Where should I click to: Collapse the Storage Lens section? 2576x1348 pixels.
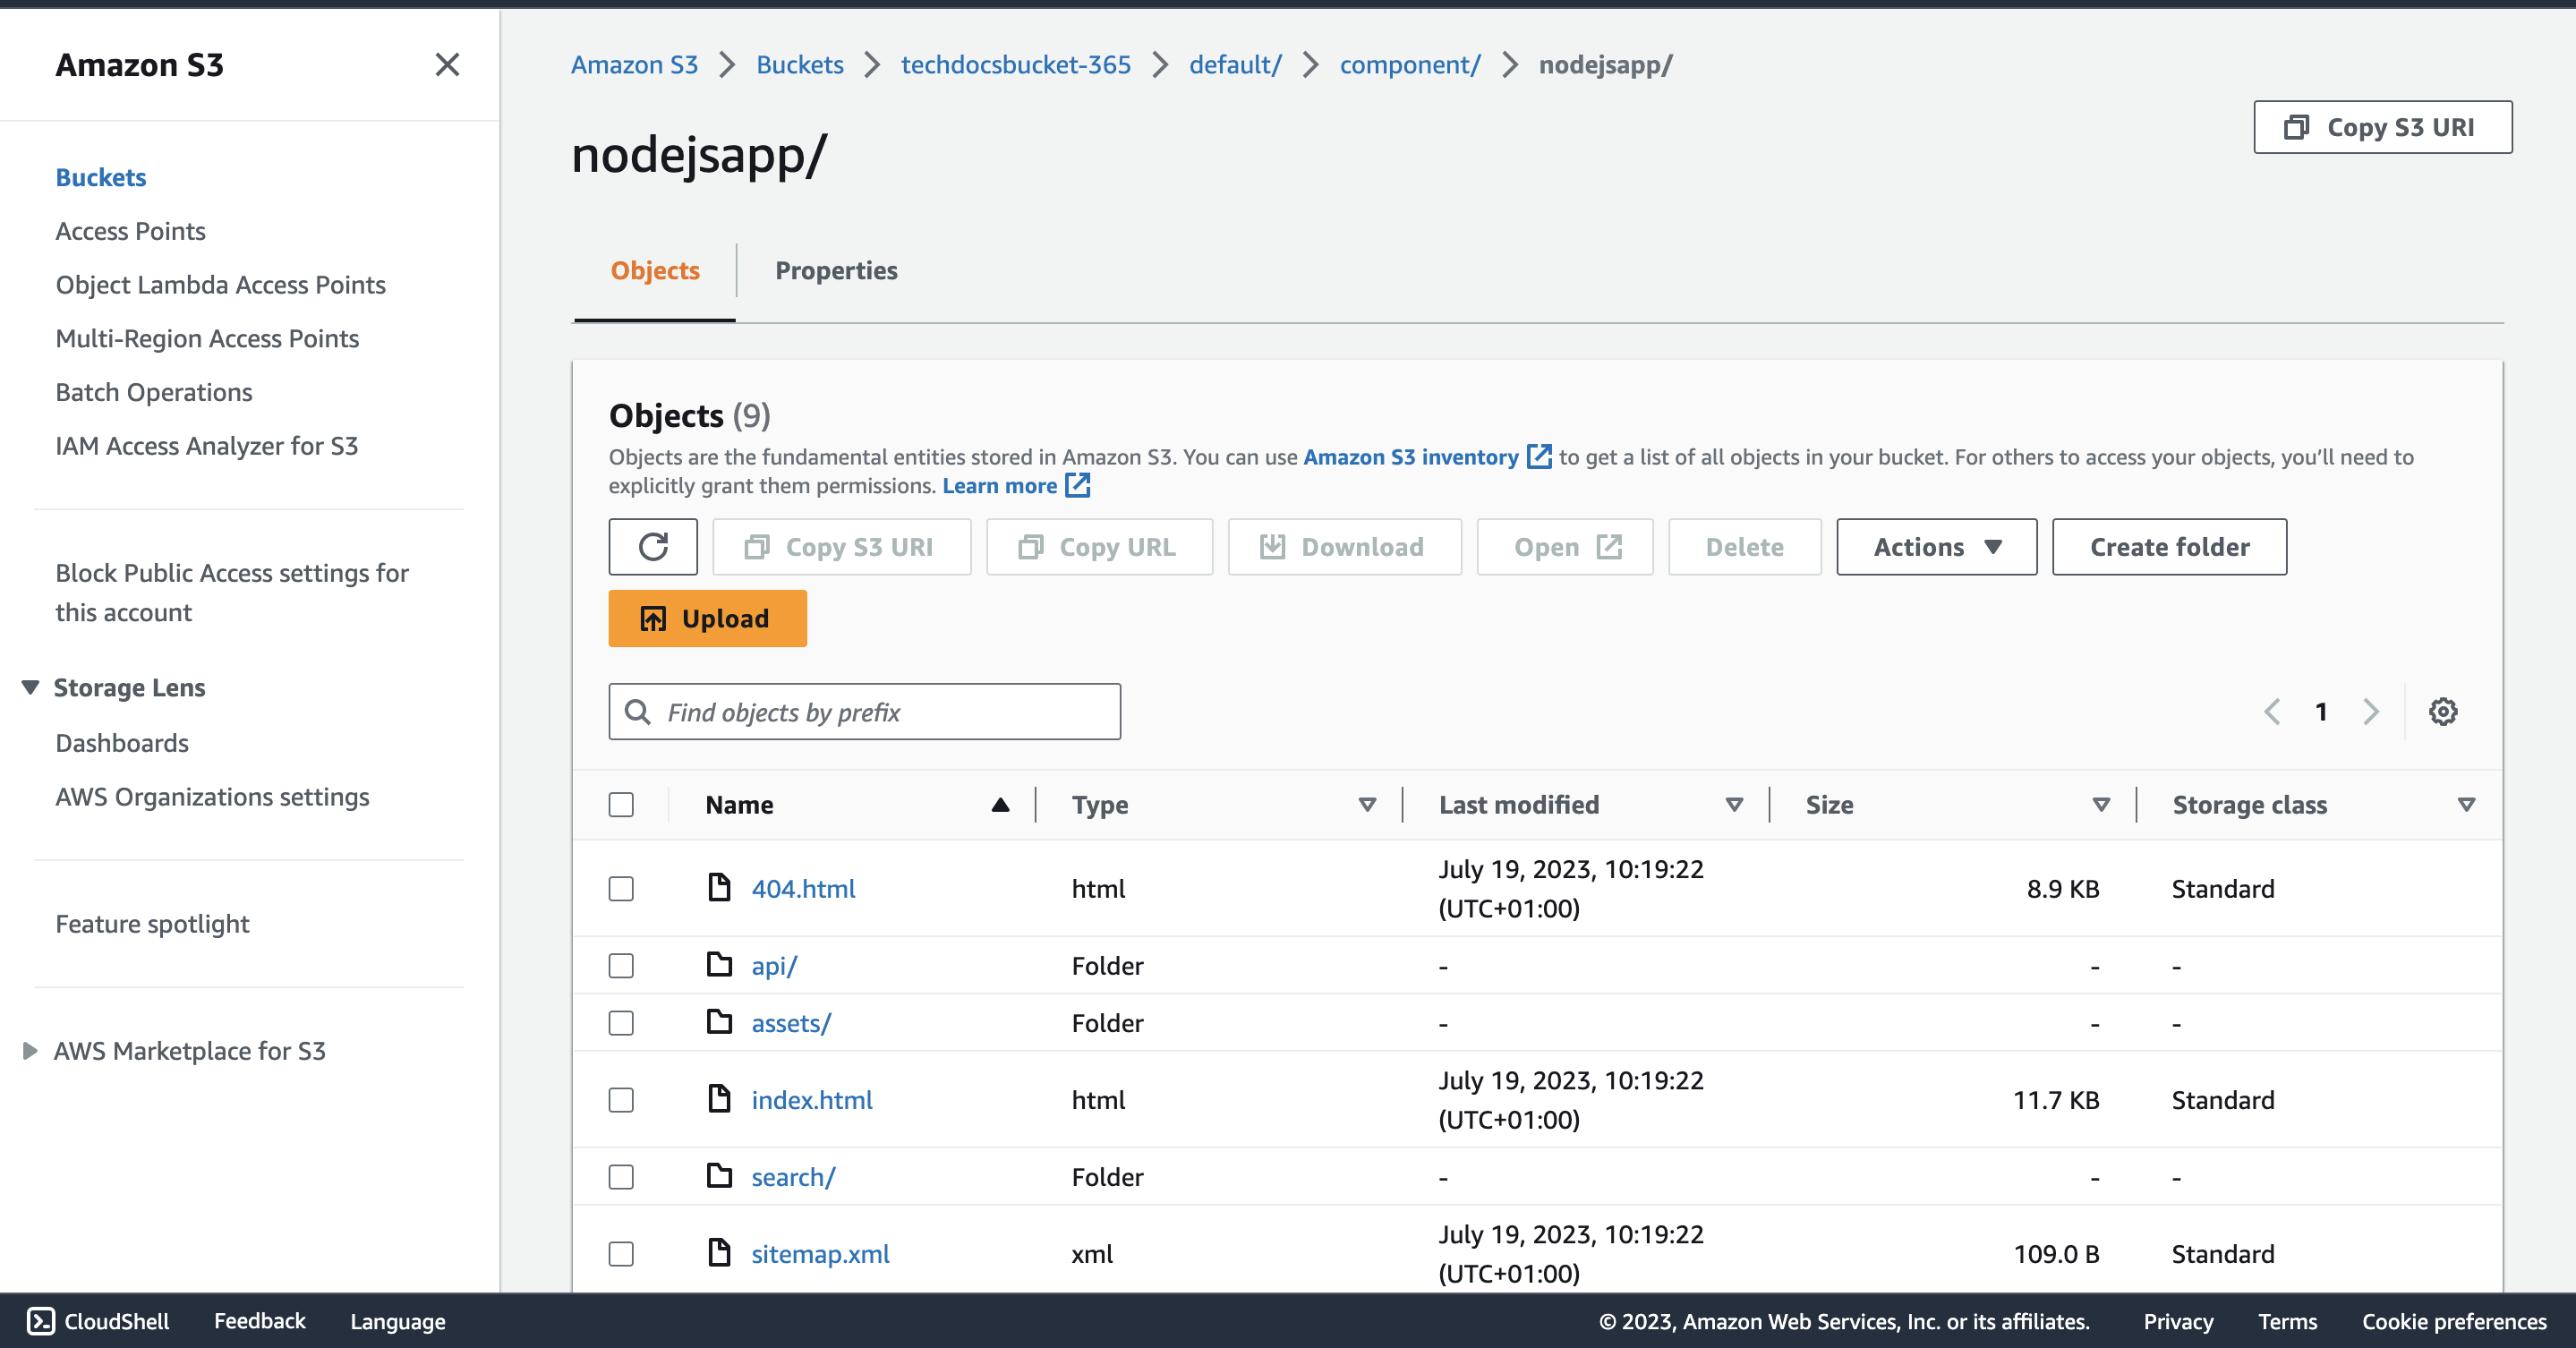(x=30, y=688)
